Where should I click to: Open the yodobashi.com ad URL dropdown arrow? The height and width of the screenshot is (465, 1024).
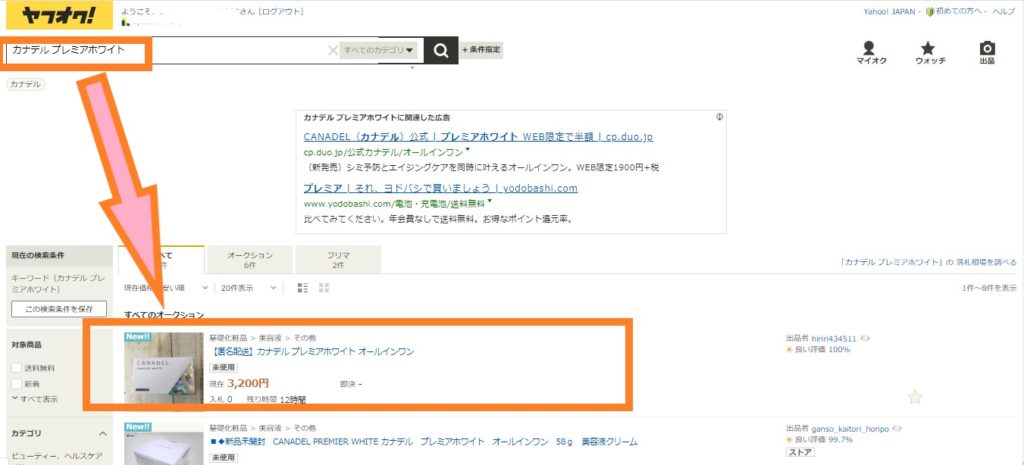(488, 201)
